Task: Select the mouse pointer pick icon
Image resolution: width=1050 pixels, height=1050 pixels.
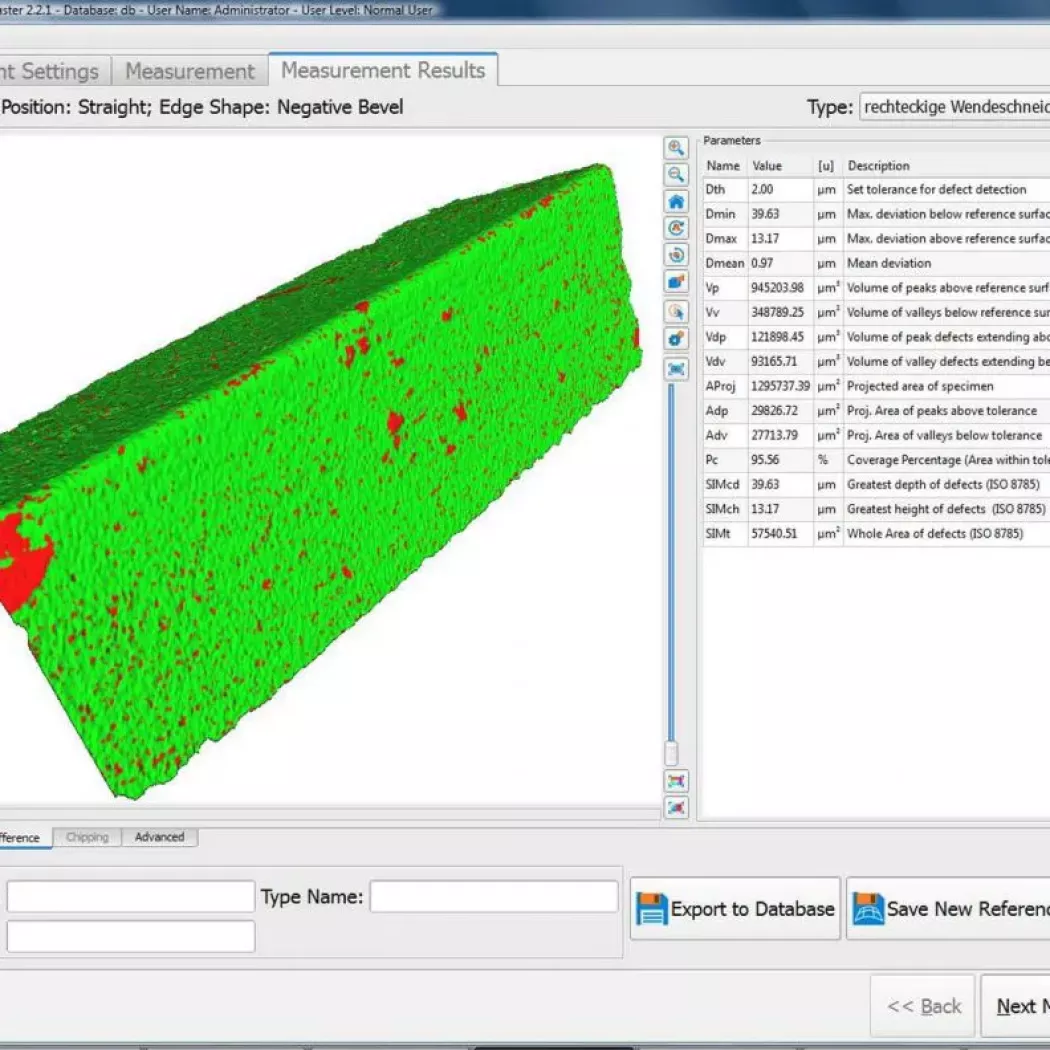Action: click(676, 312)
